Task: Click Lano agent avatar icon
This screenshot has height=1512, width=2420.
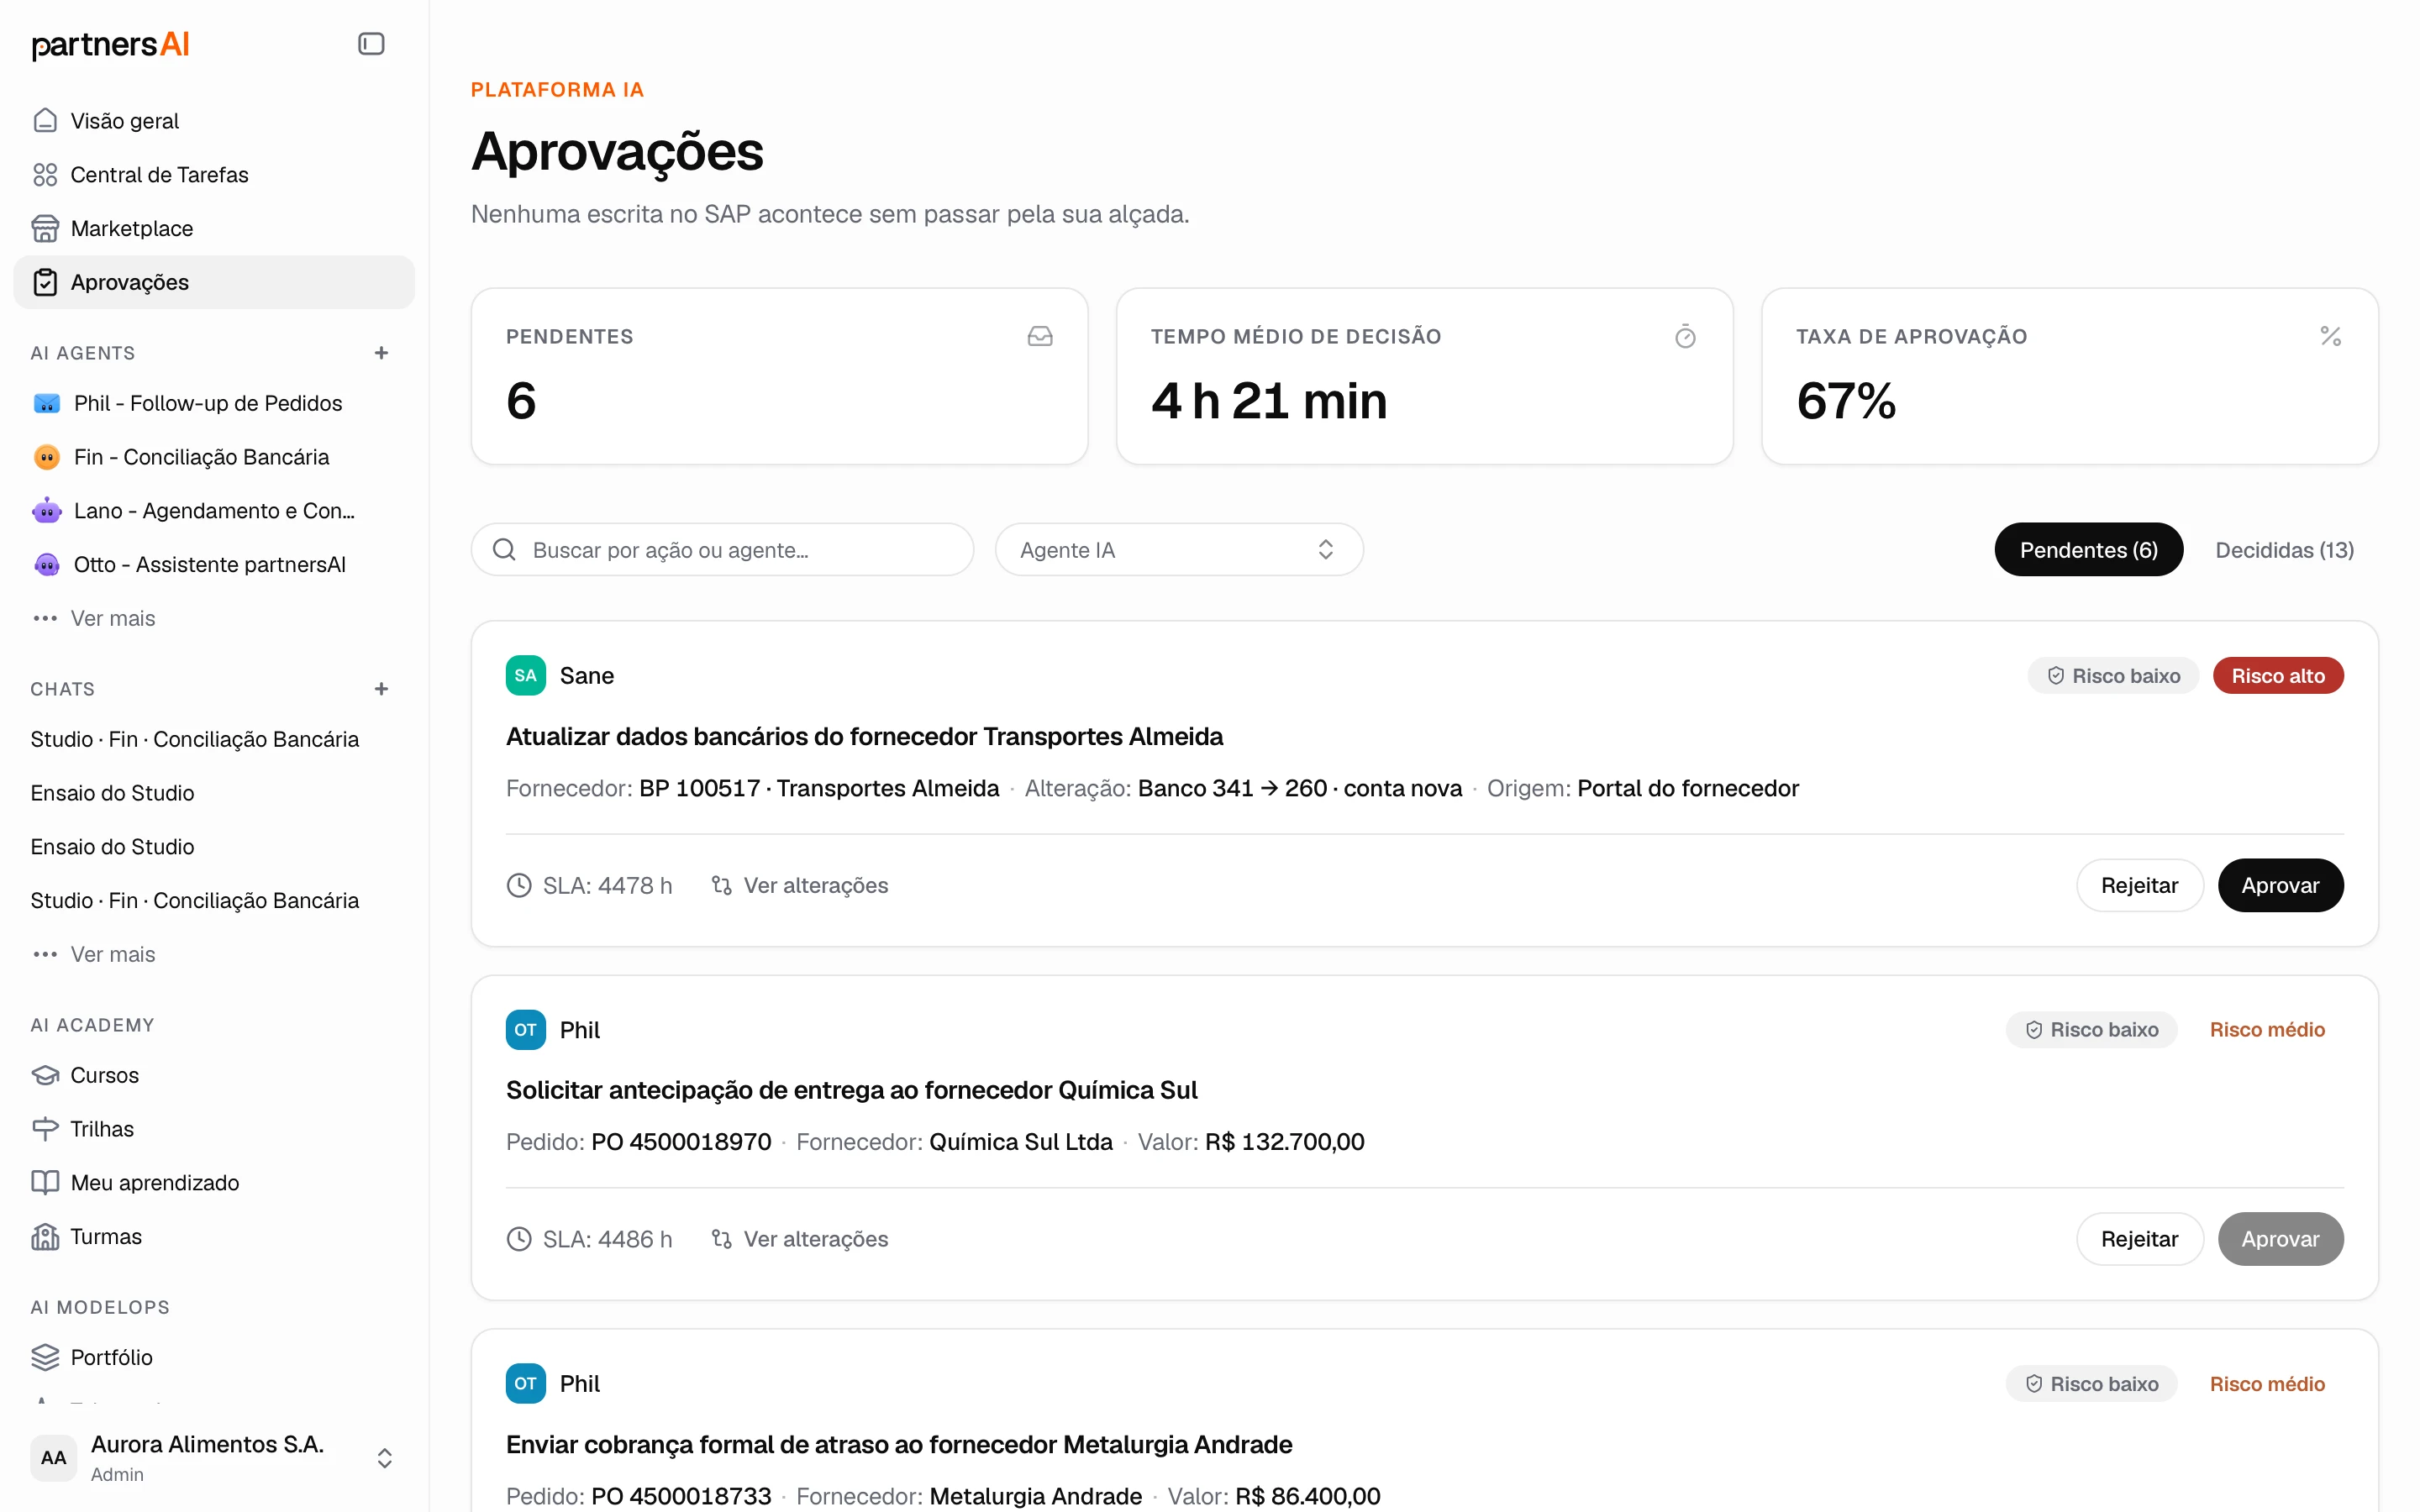Action: tap(47, 511)
